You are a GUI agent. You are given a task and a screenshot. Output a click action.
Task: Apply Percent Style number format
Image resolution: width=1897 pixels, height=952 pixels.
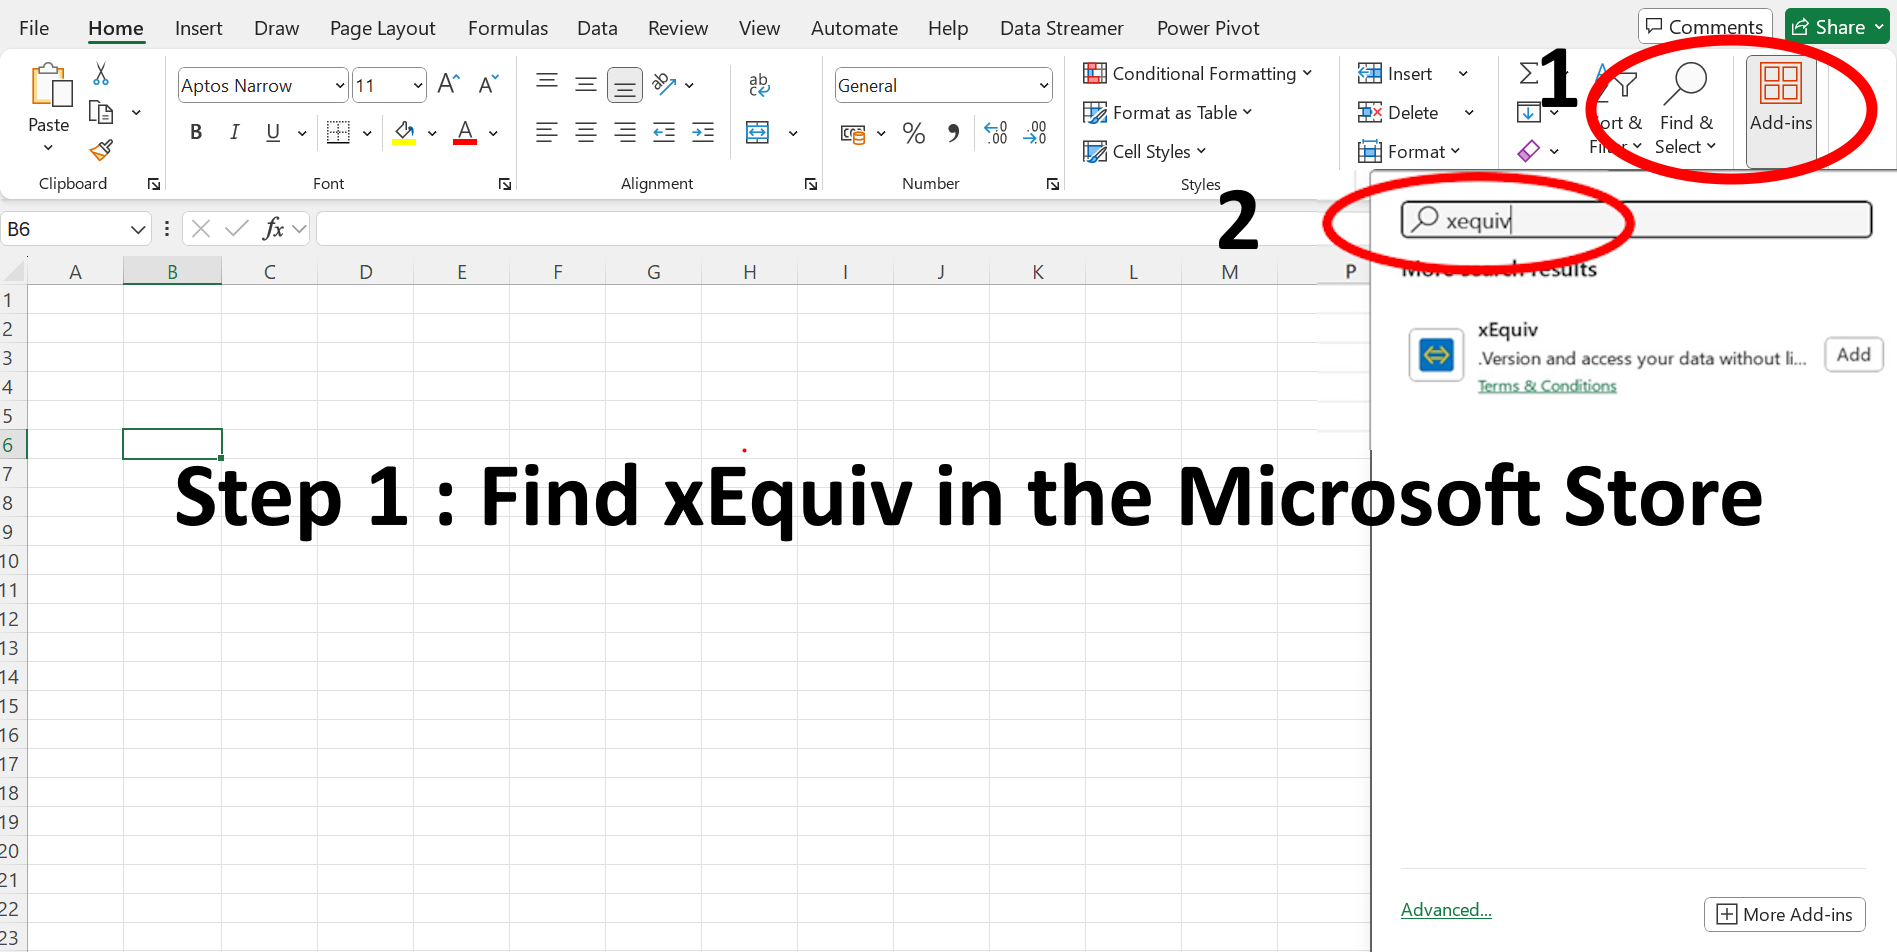pyautogui.click(x=913, y=133)
